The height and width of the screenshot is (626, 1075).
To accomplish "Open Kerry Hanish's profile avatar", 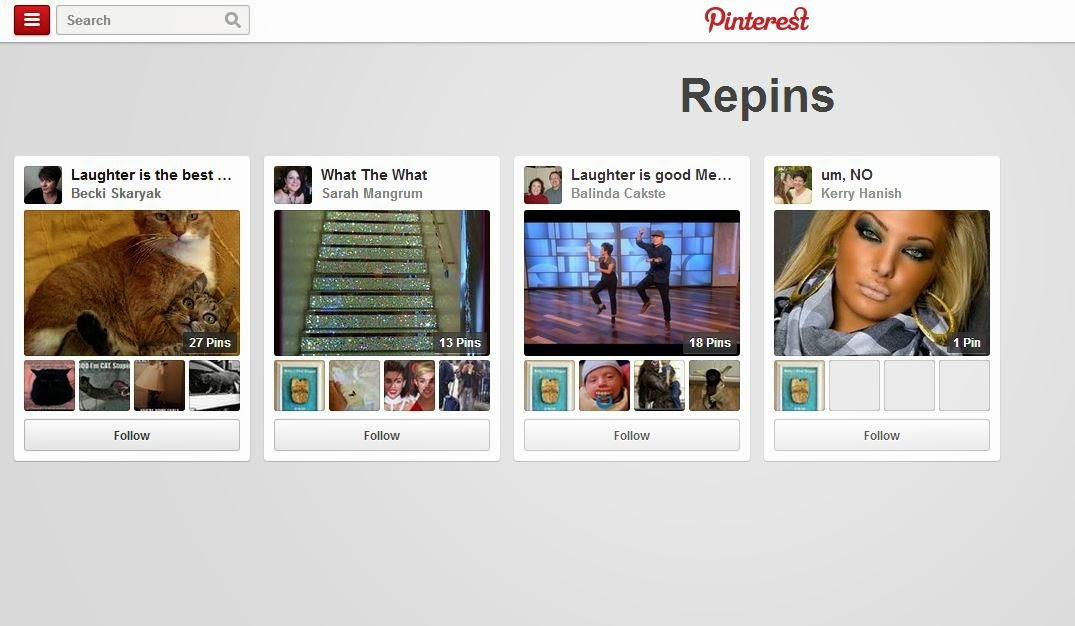I will [793, 184].
